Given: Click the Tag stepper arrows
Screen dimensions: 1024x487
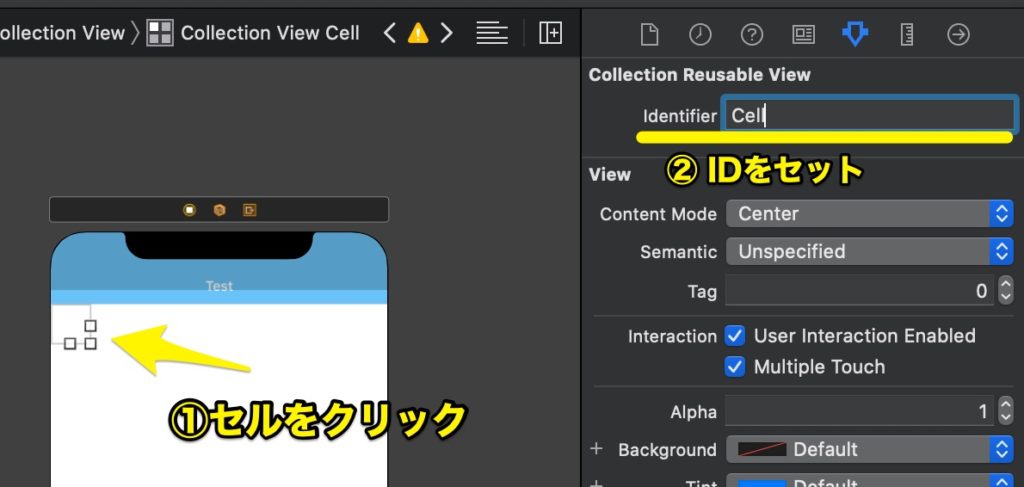Looking at the screenshot, I should click(x=1006, y=291).
